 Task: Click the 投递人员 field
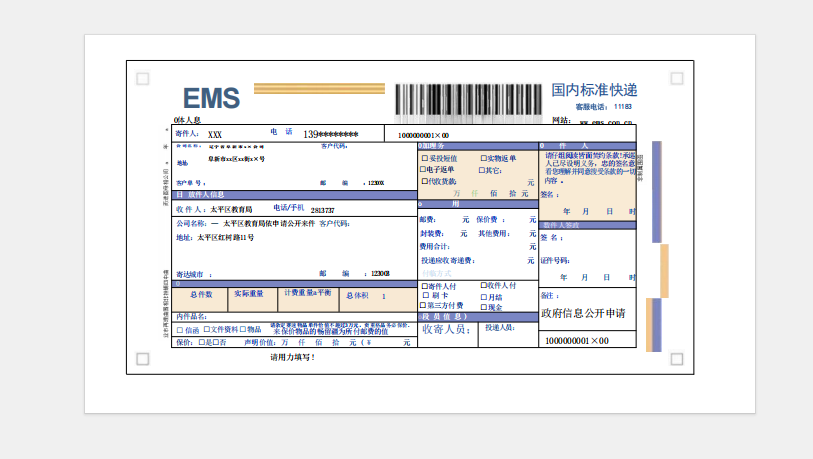(508, 335)
